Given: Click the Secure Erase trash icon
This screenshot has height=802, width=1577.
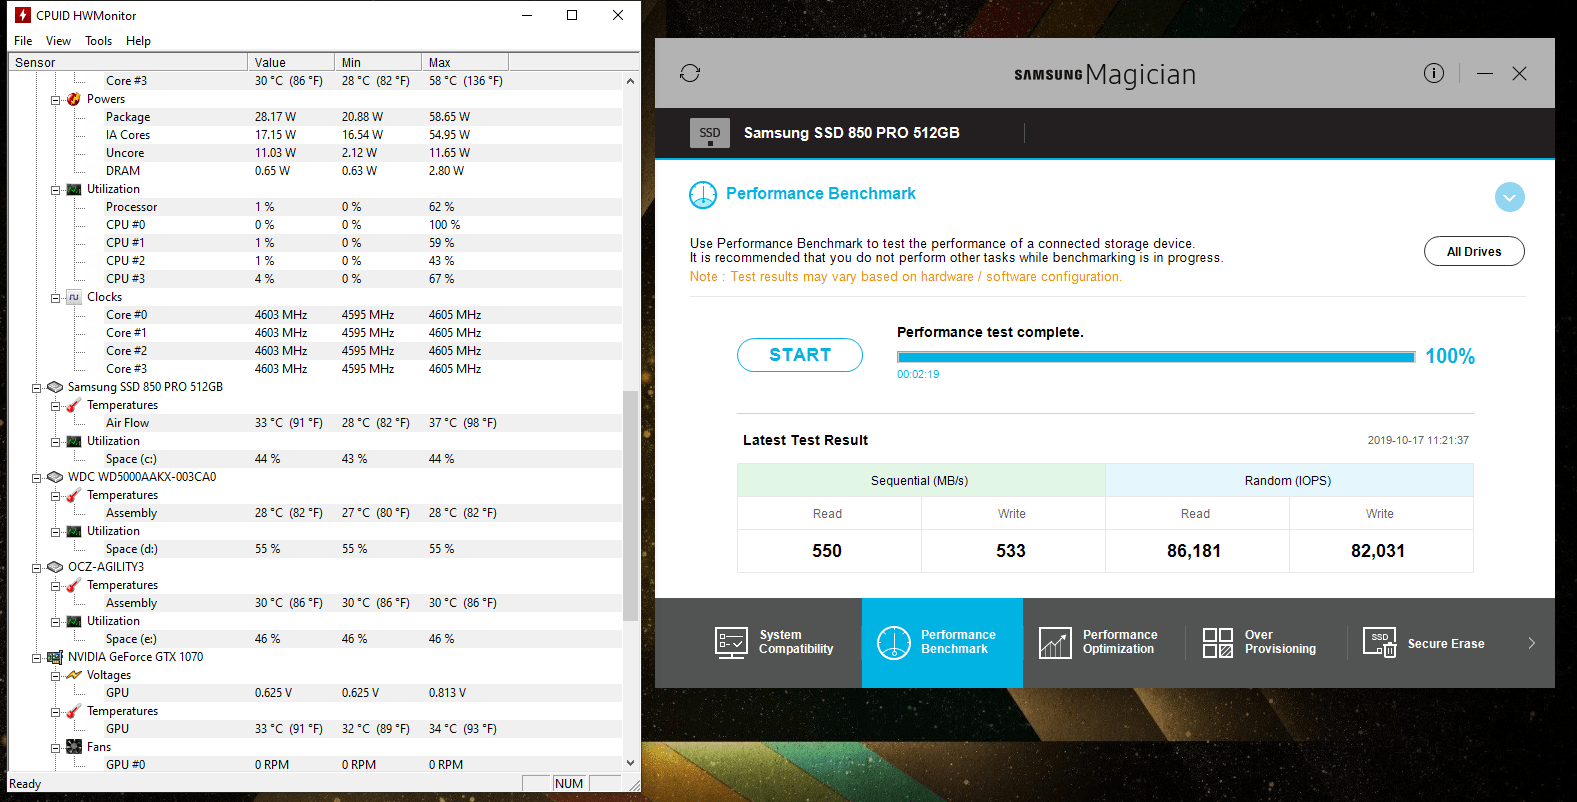Looking at the screenshot, I should click(x=1379, y=643).
